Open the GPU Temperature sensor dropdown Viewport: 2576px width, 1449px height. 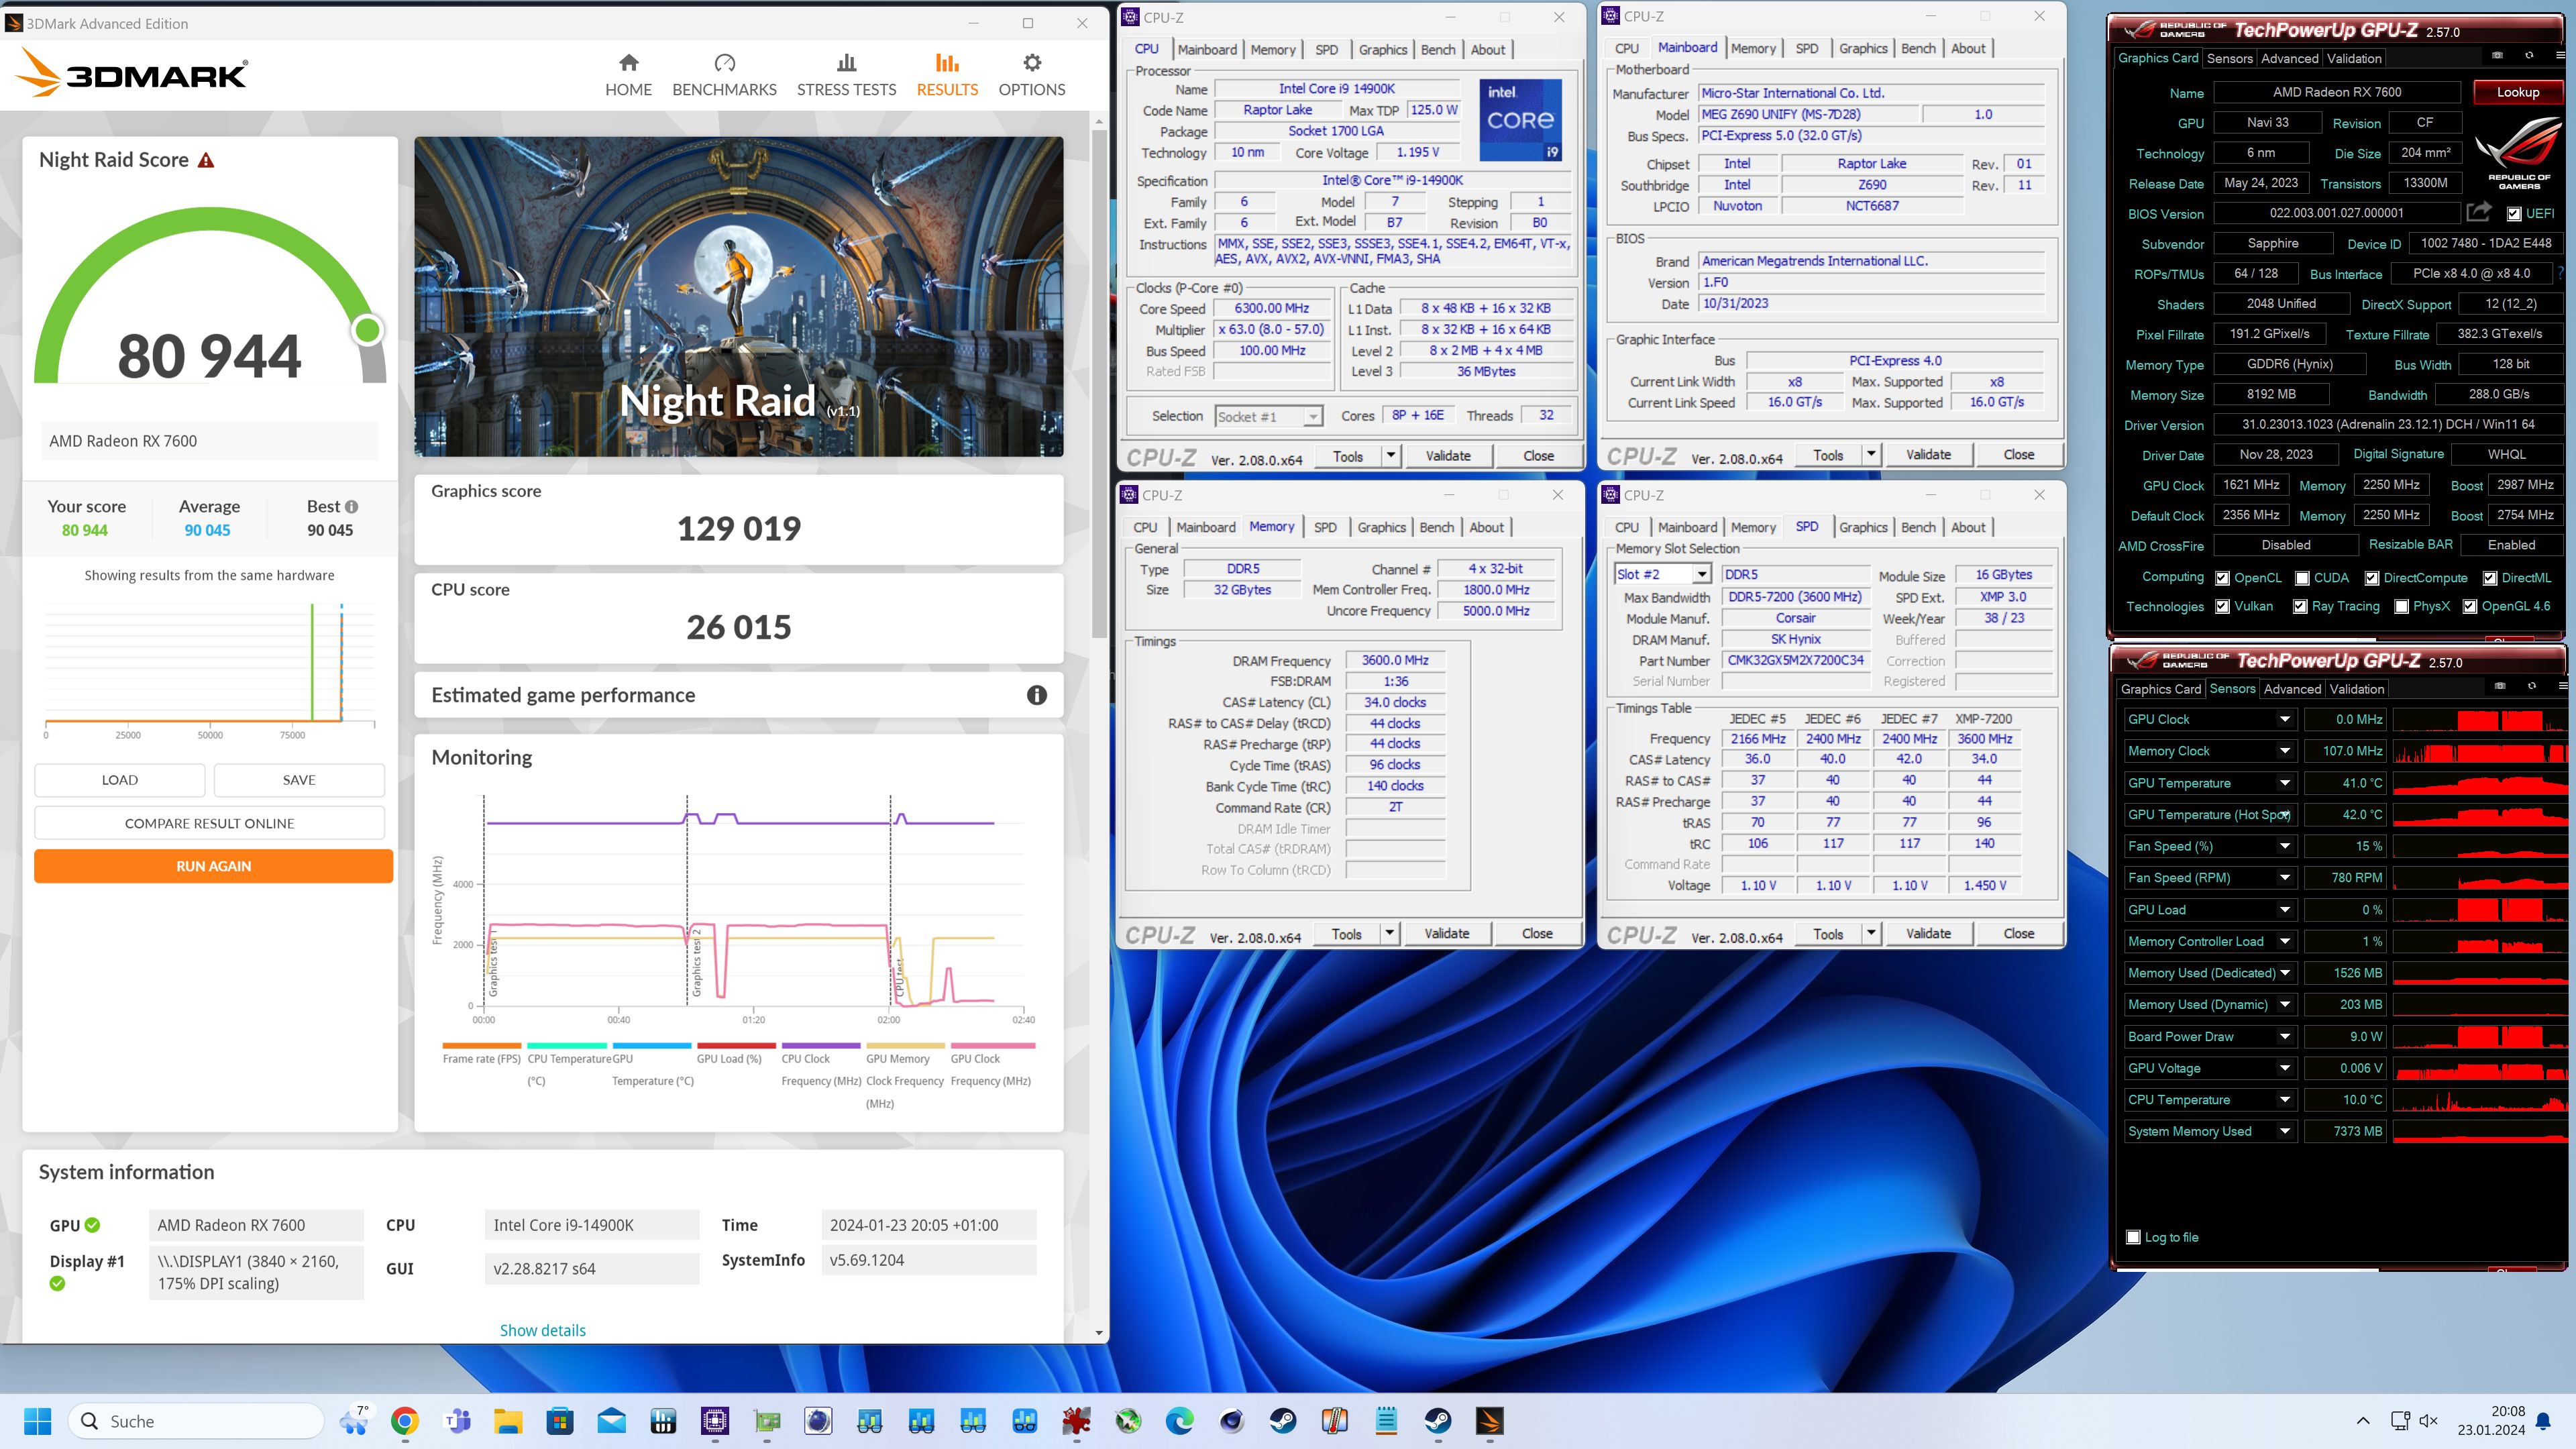click(2284, 783)
